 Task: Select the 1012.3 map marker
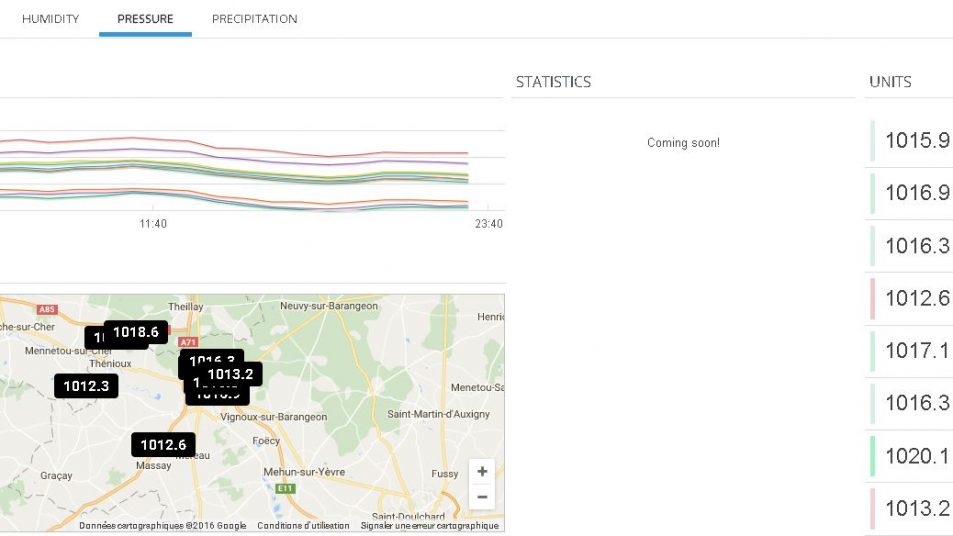(x=86, y=386)
